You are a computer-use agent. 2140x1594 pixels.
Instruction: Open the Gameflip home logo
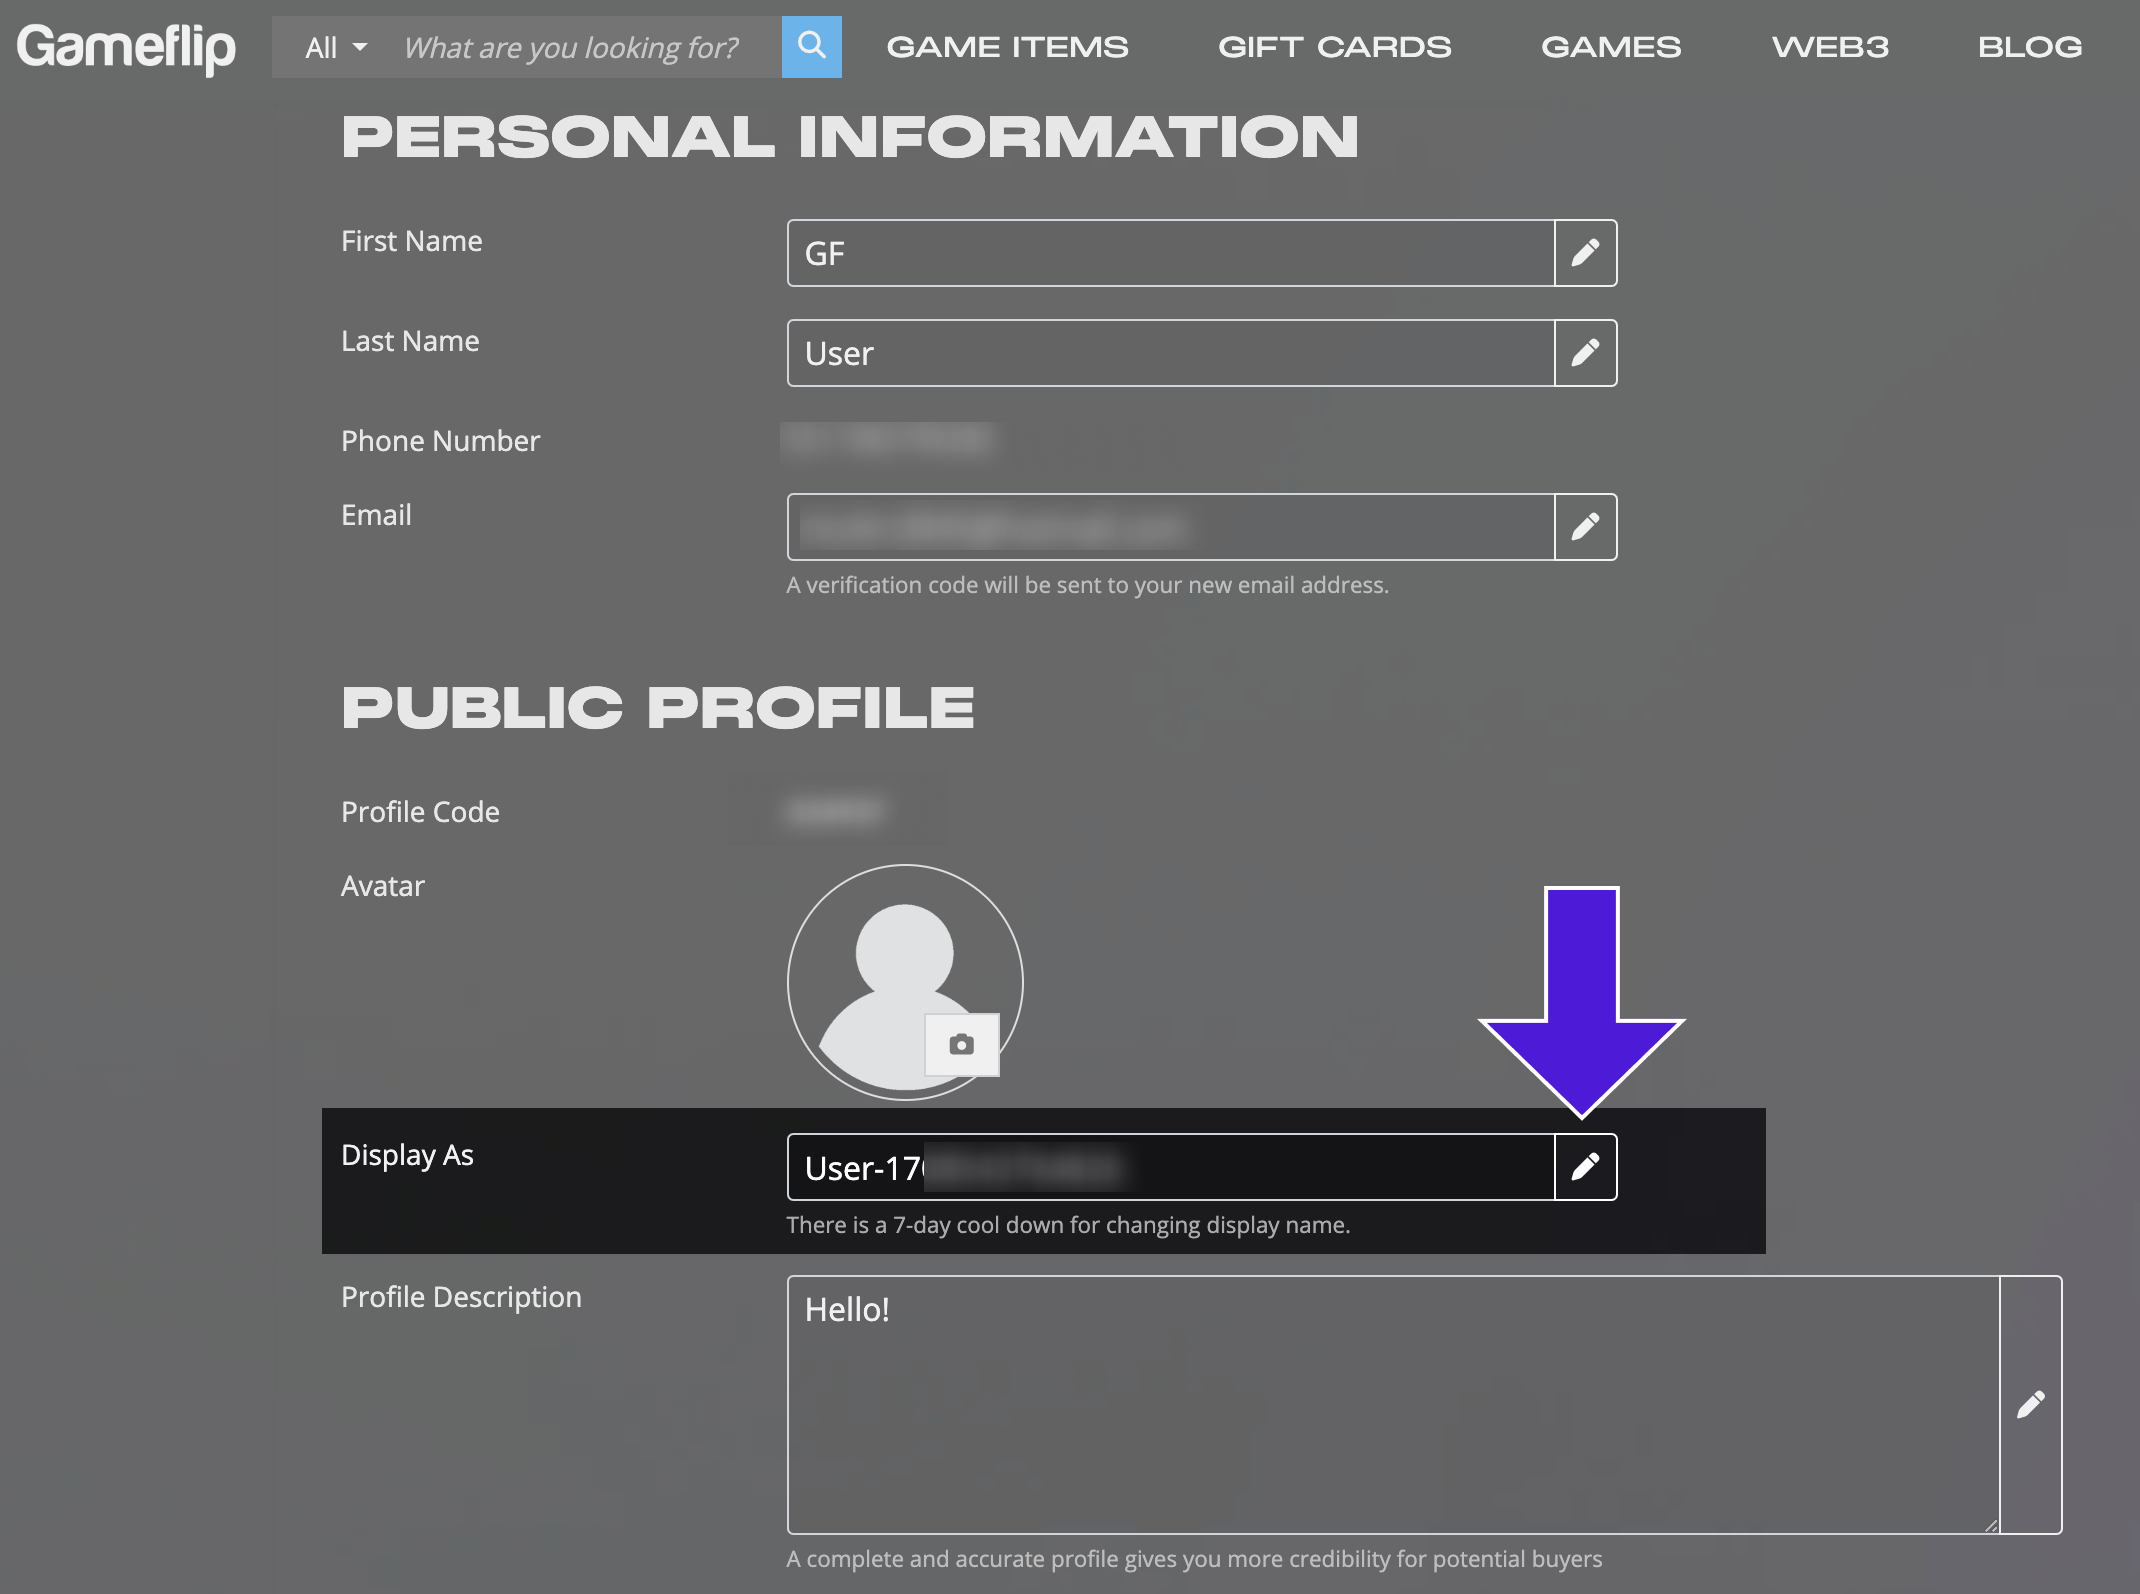[126, 47]
